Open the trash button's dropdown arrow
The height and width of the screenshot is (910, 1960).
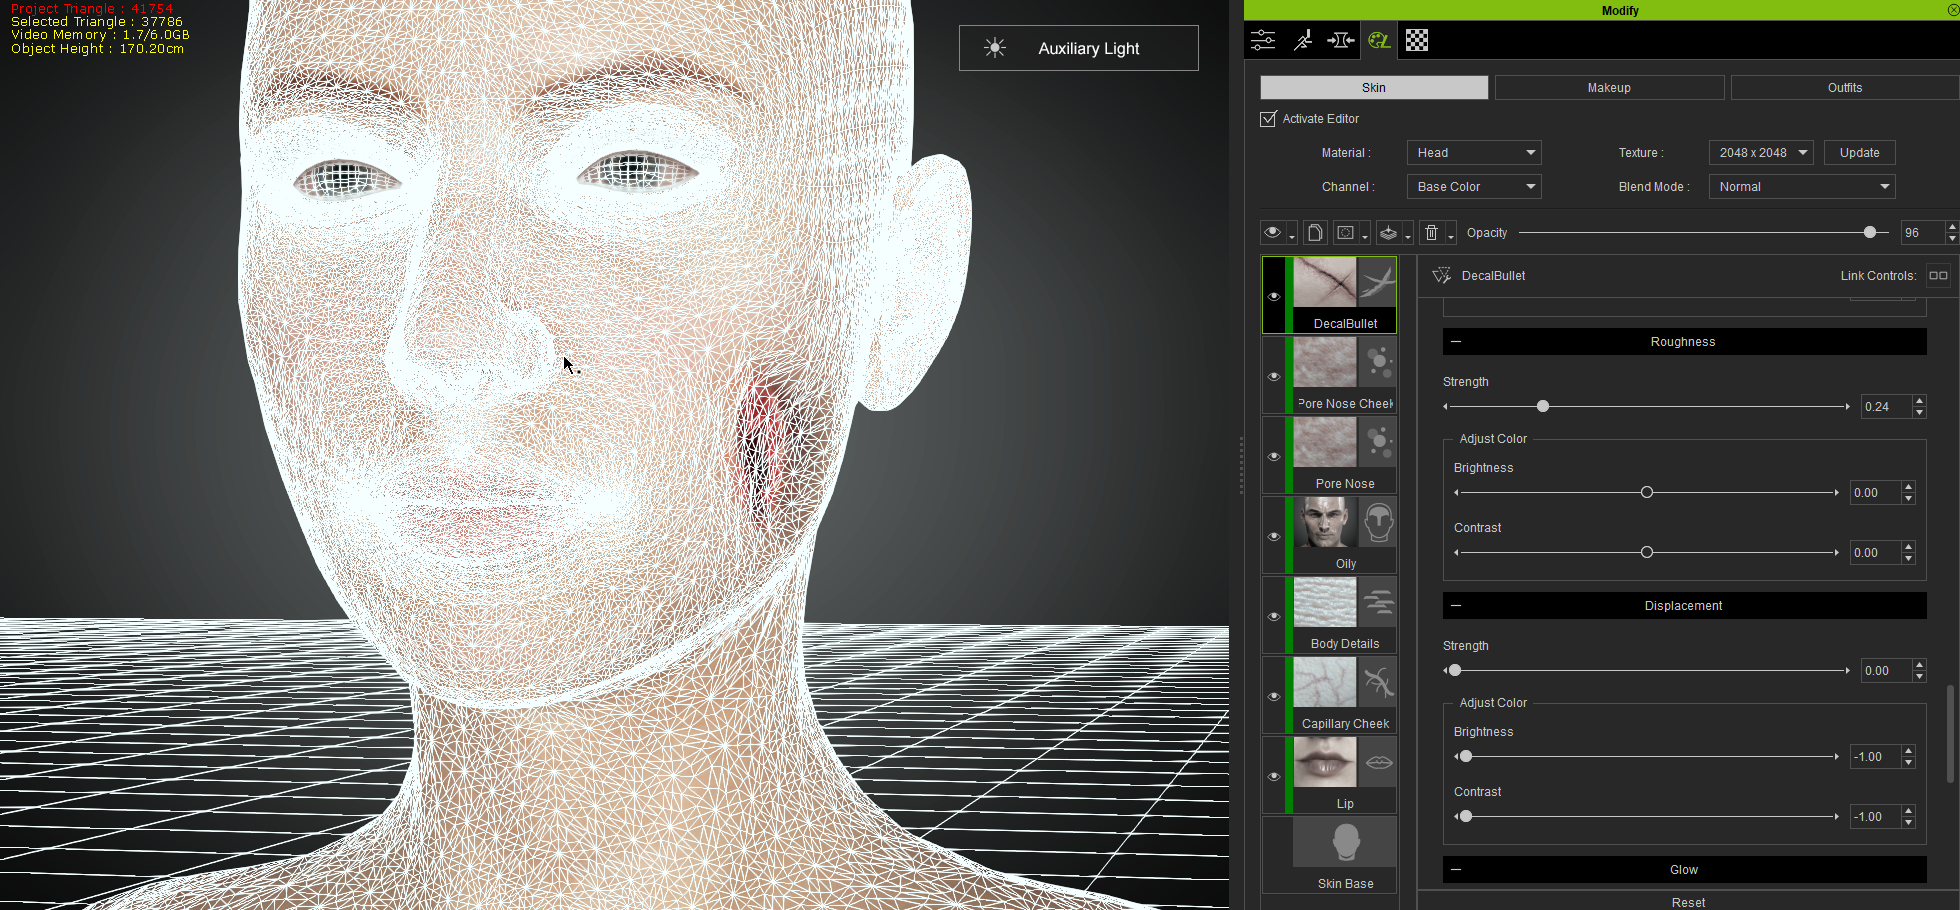pos(1450,237)
